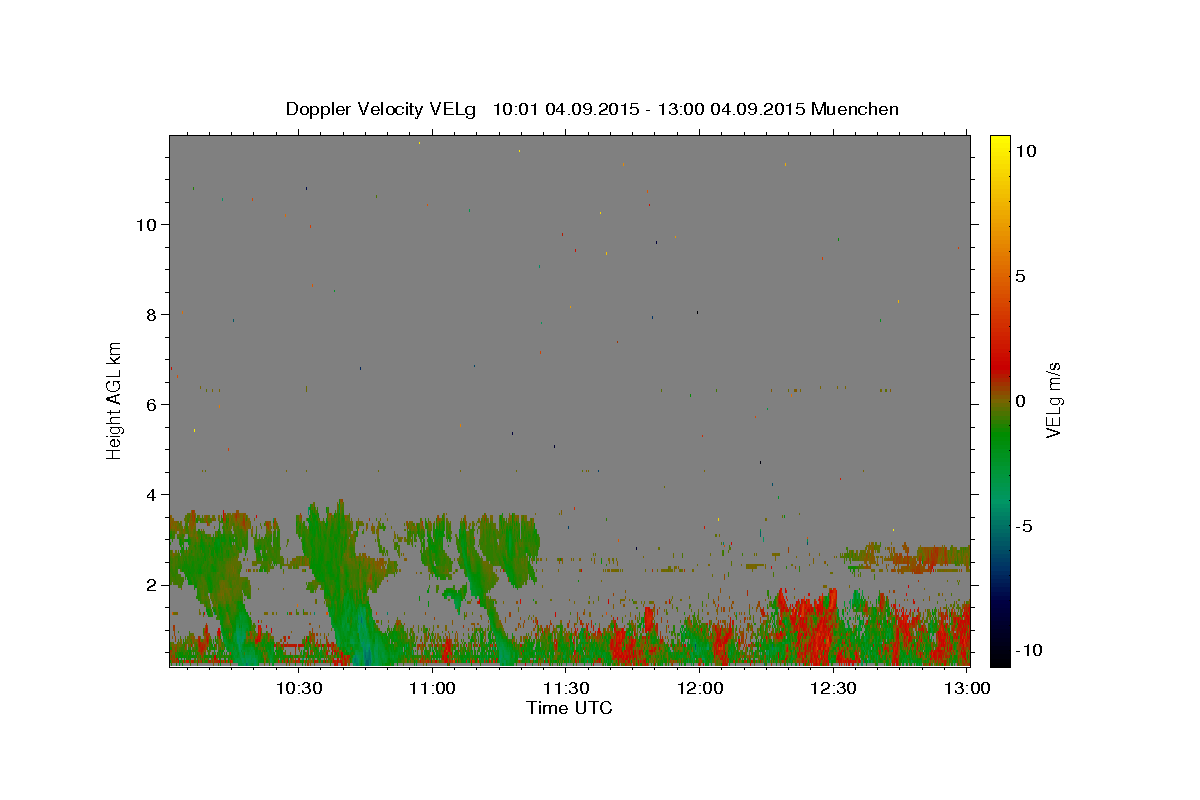Click the 11:00 time tick label
The width and height of the screenshot is (1200, 800).
click(432, 688)
